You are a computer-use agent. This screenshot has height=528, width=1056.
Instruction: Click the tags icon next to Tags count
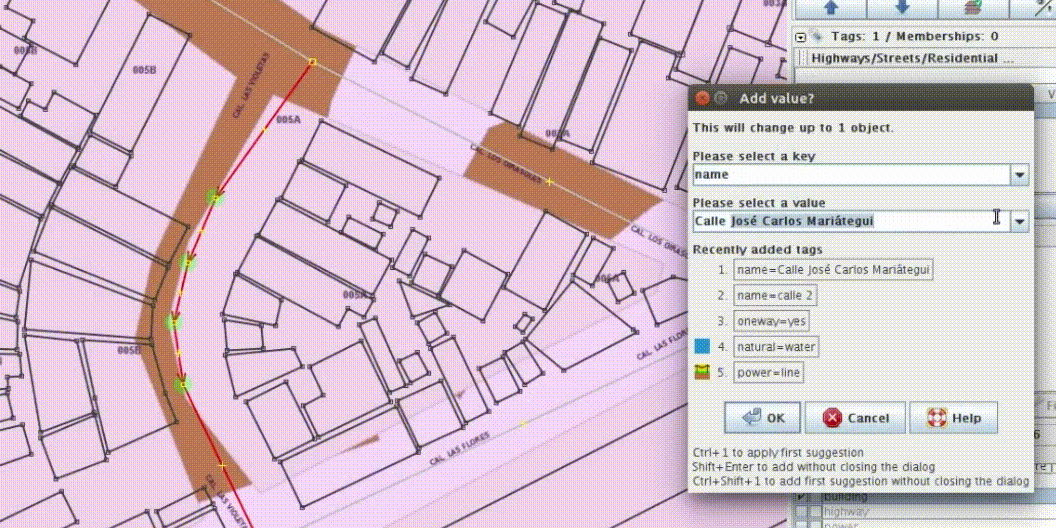point(819,37)
